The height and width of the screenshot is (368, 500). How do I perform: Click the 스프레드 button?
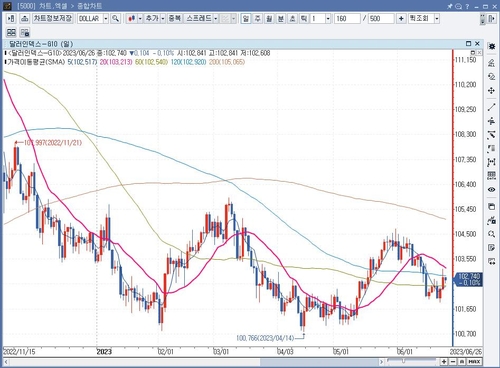[199, 19]
